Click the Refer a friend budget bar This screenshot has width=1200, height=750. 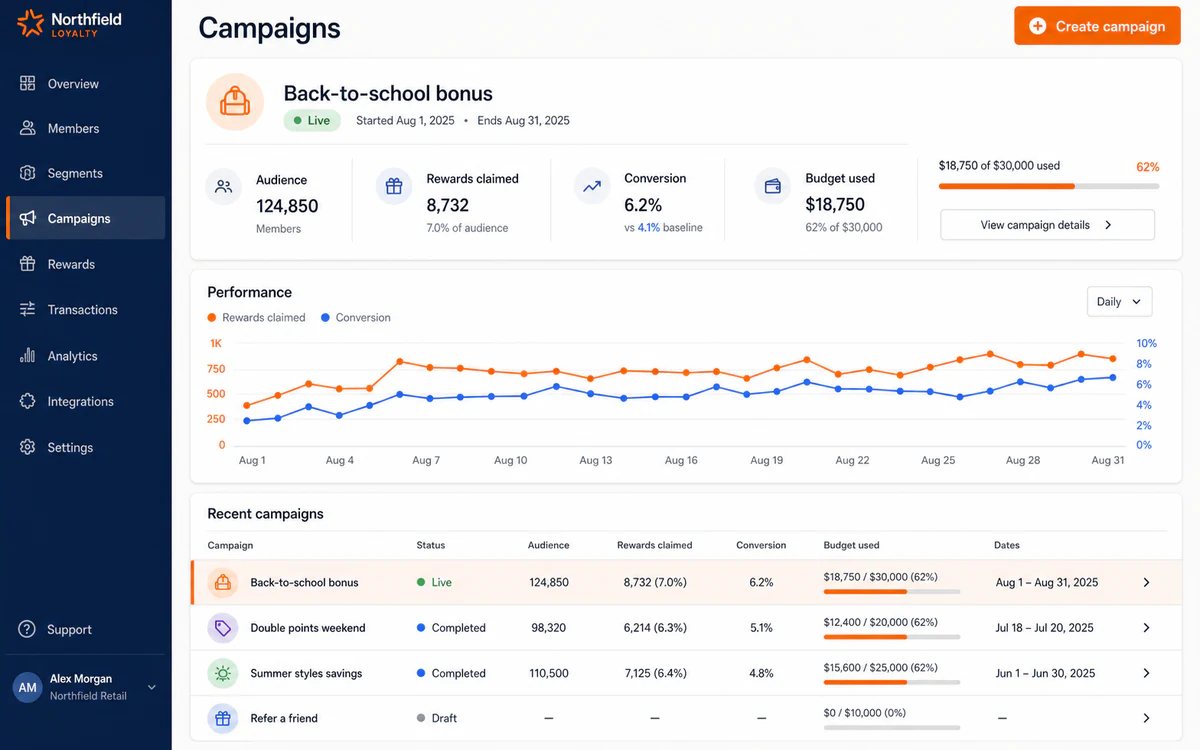click(892, 728)
